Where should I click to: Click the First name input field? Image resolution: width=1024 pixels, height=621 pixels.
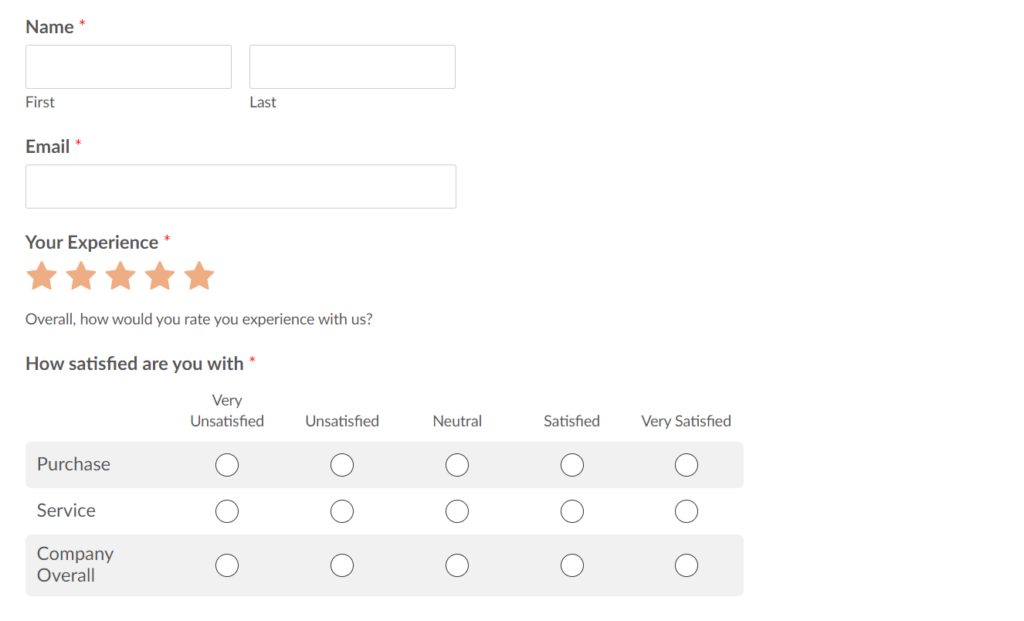pyautogui.click(x=128, y=67)
